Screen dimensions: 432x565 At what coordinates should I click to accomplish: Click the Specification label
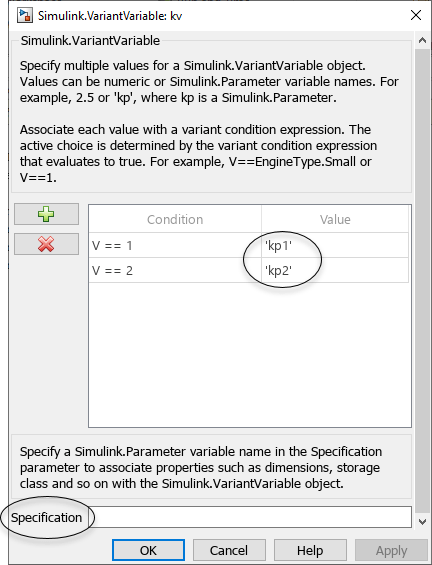tap(46, 517)
